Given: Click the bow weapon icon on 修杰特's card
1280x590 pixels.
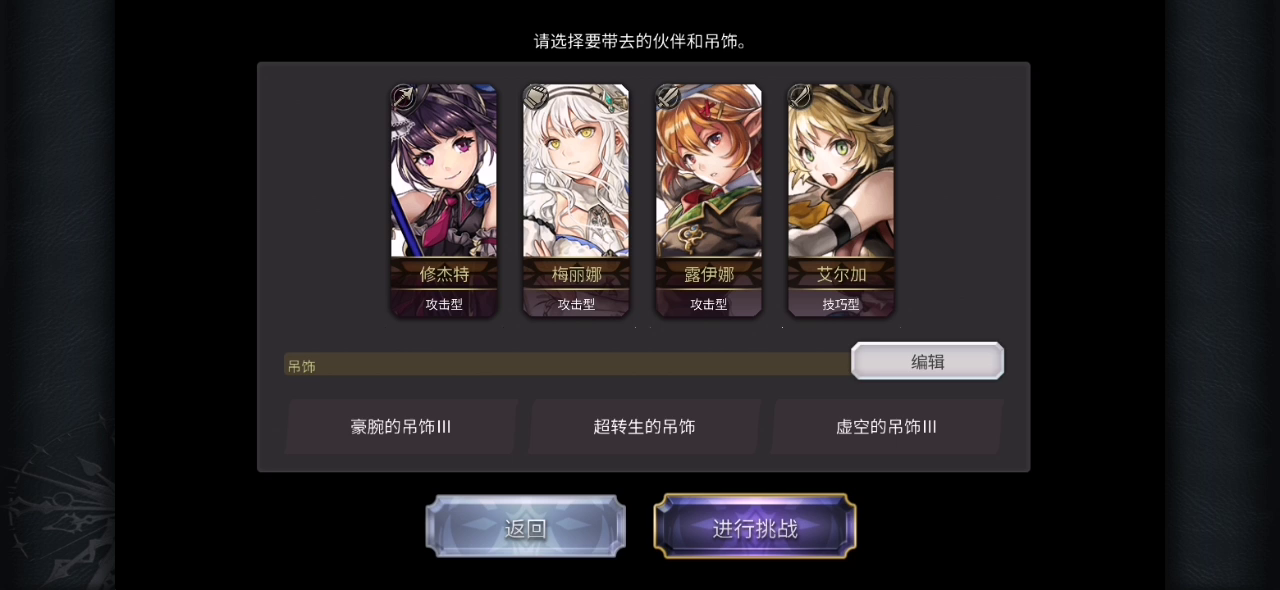Looking at the screenshot, I should coord(404,97).
